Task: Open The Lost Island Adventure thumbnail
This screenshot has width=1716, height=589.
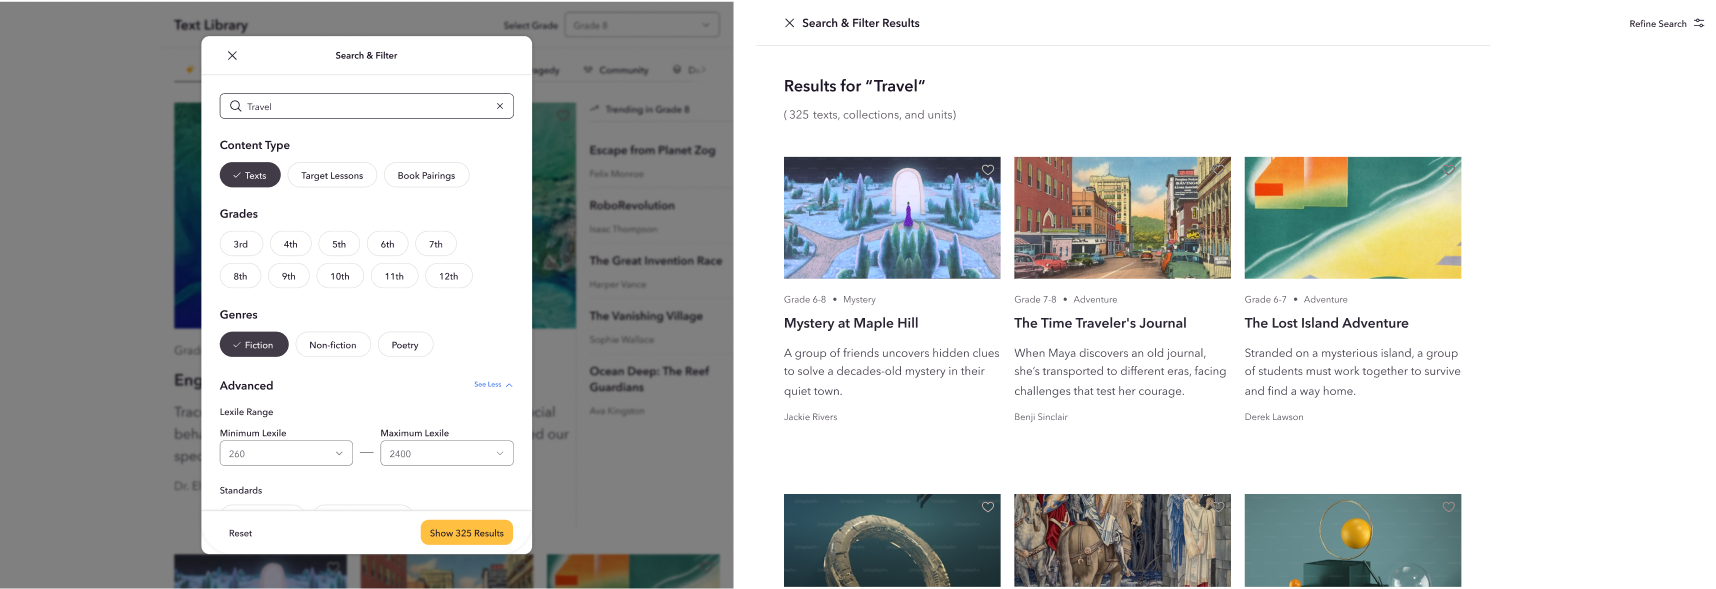Action: [x=1353, y=218]
